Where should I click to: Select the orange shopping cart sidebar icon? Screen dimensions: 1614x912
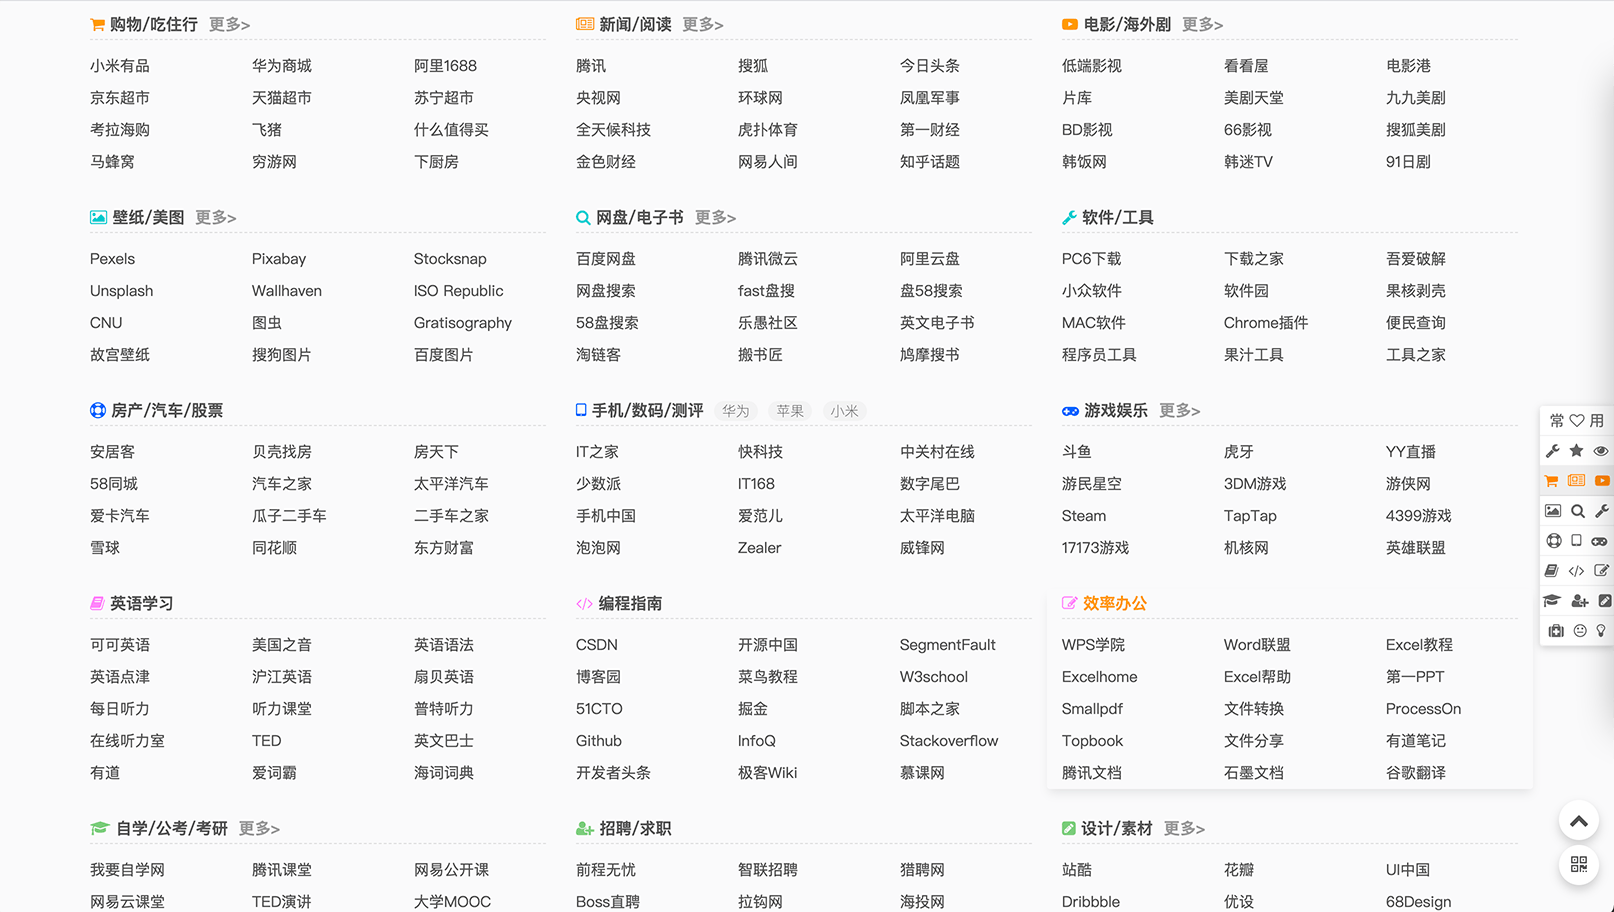click(1552, 481)
